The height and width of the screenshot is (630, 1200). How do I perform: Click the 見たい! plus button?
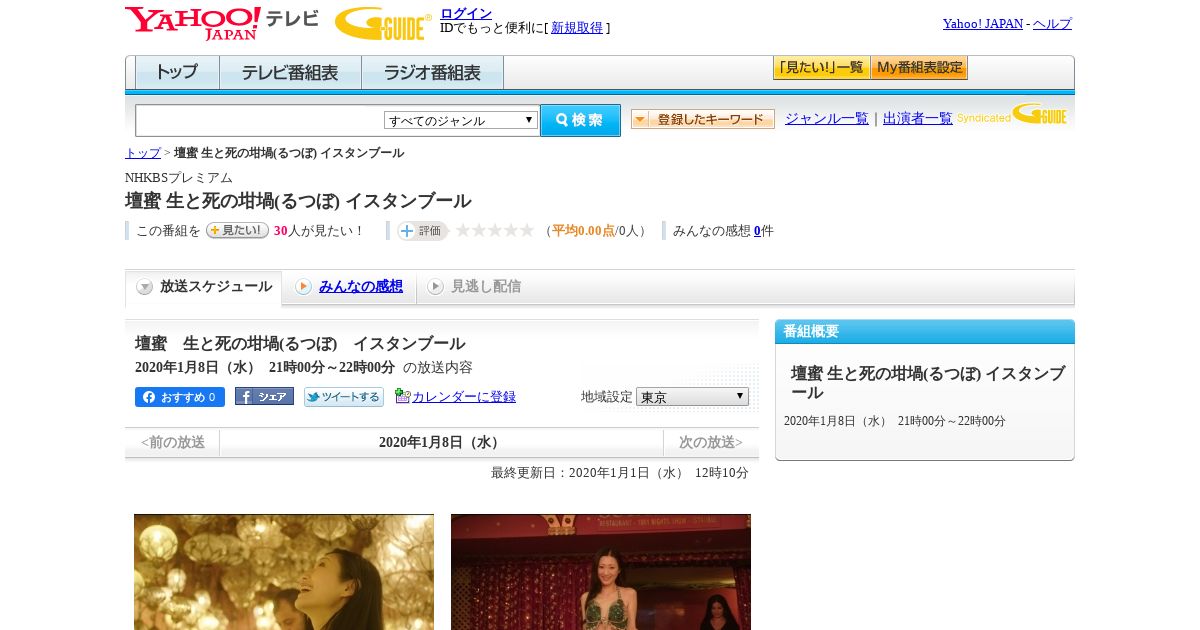[237, 230]
